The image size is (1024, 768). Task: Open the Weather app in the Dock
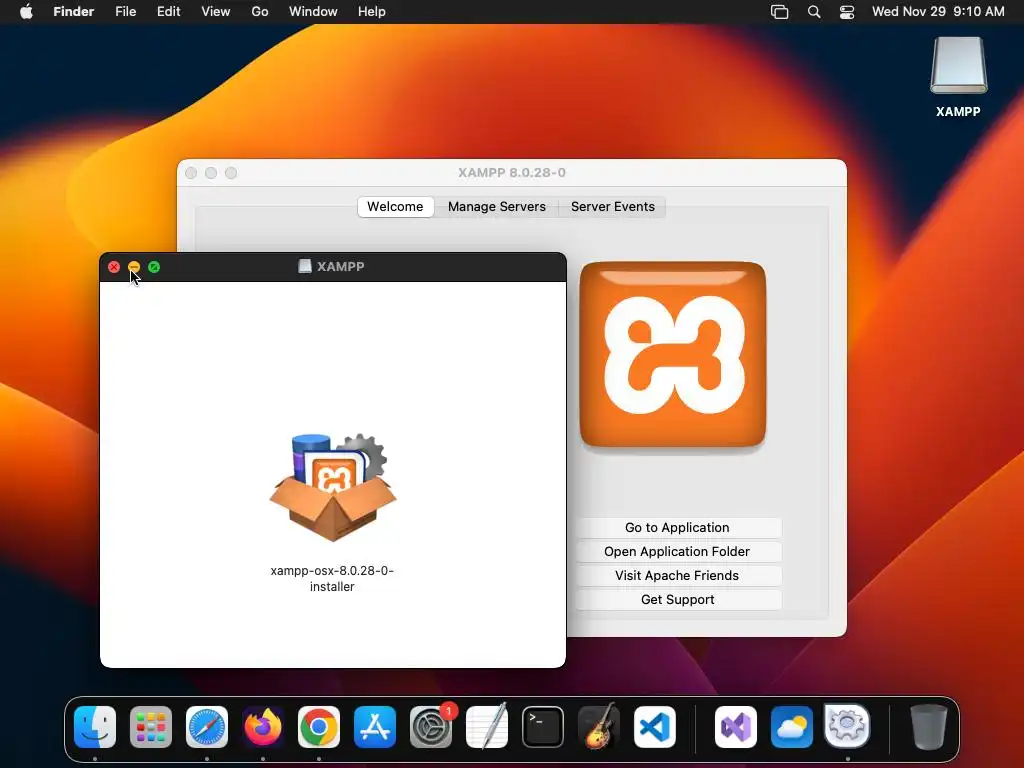pyautogui.click(x=792, y=727)
